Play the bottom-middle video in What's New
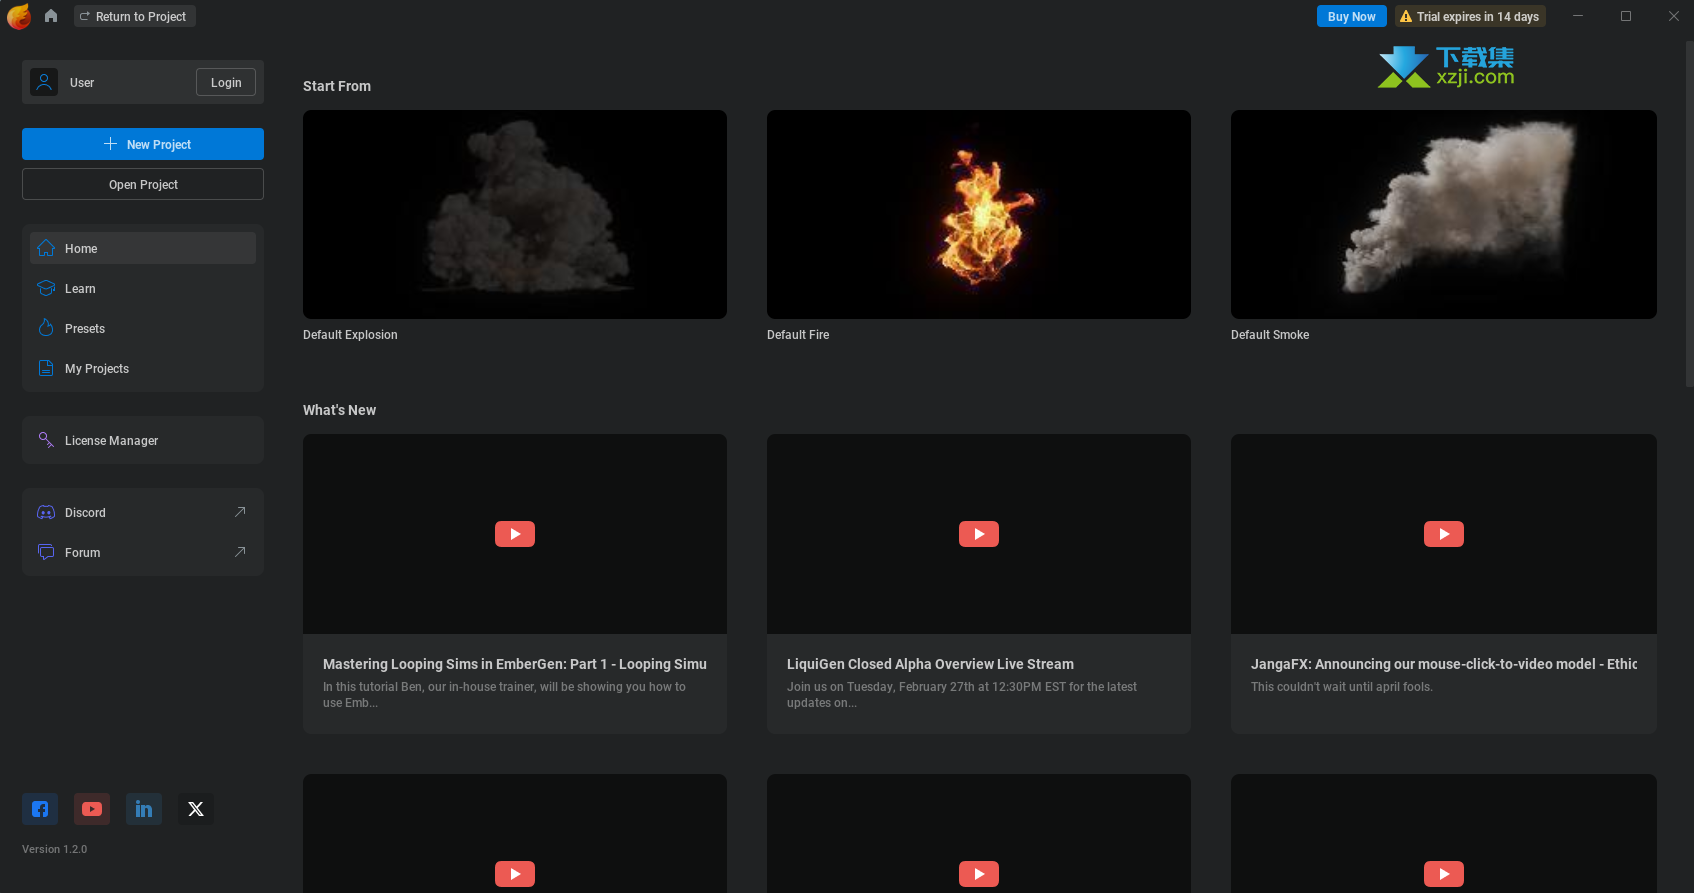Image resolution: width=1694 pixels, height=893 pixels. pyautogui.click(x=979, y=874)
